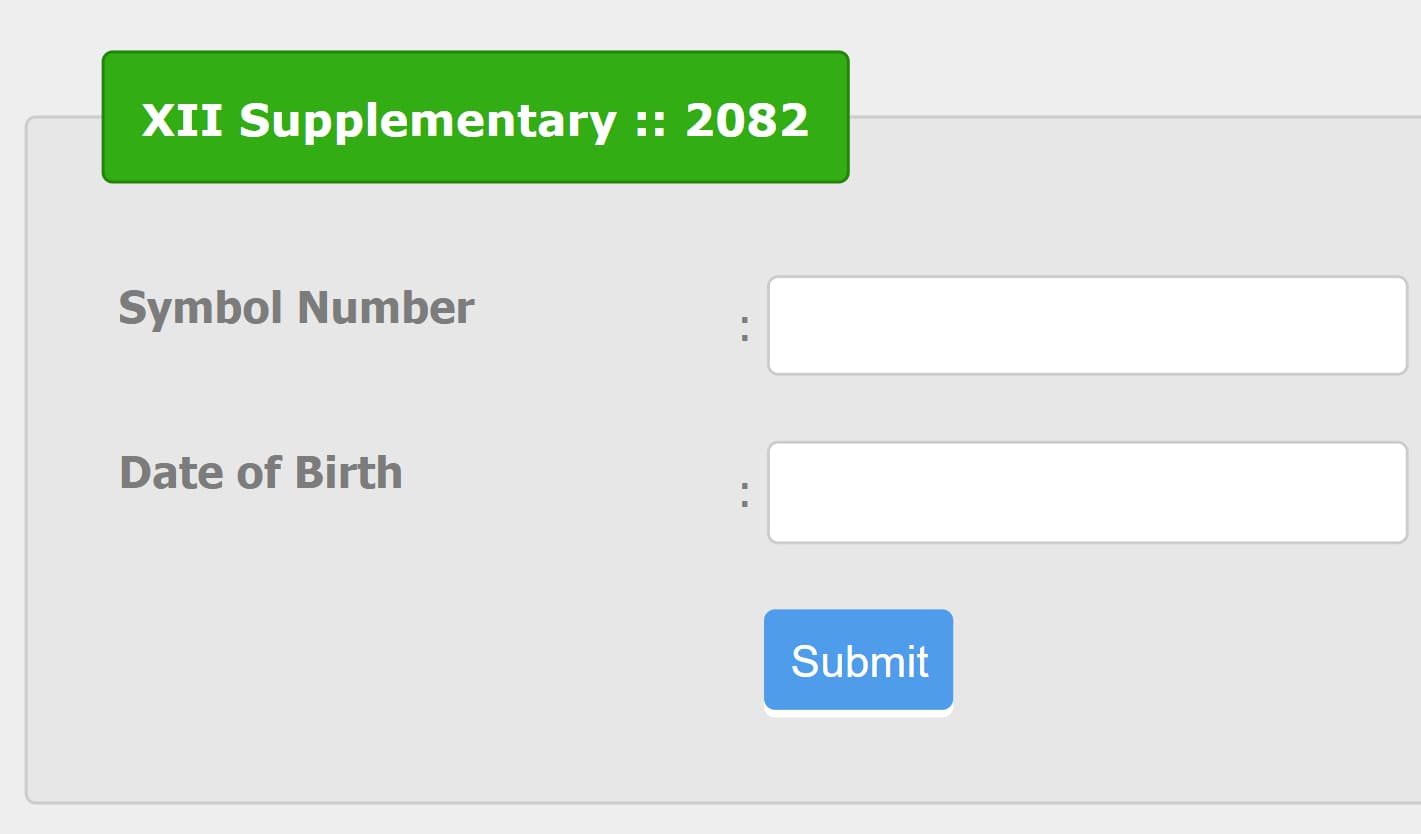The height and width of the screenshot is (834, 1421).
Task: Click the green XII Supplementary :: 2082 banner
Action: (475, 117)
